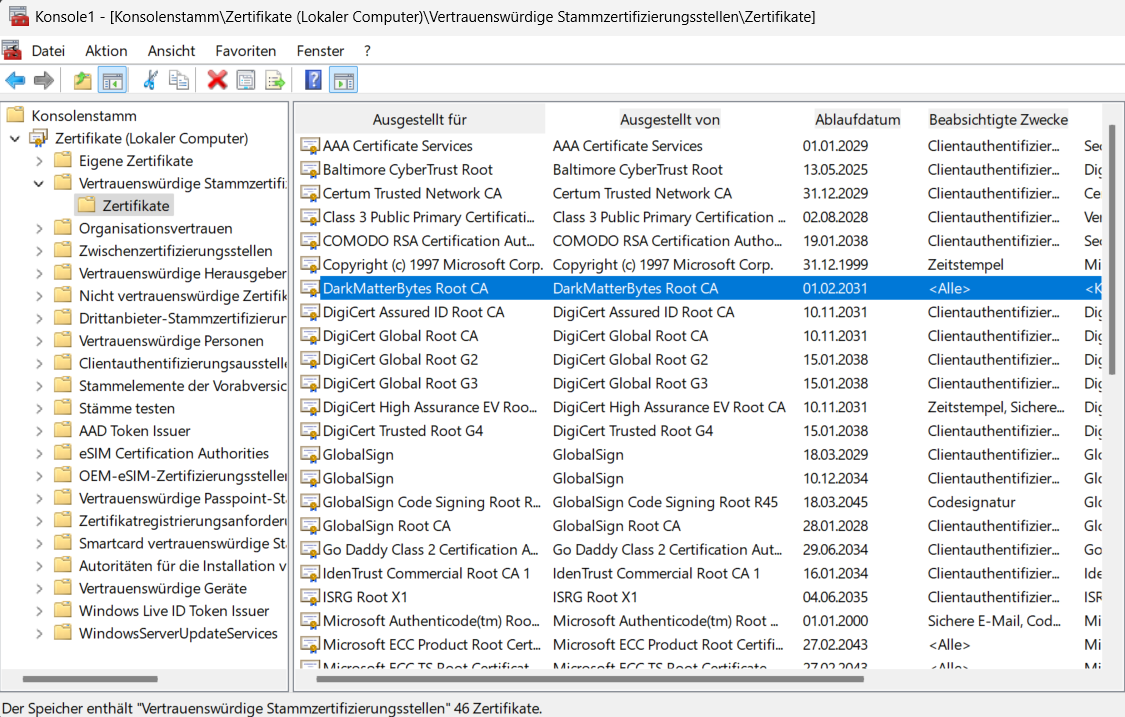Click the Baltimore CyberTrust Root certificate icon

(310, 169)
